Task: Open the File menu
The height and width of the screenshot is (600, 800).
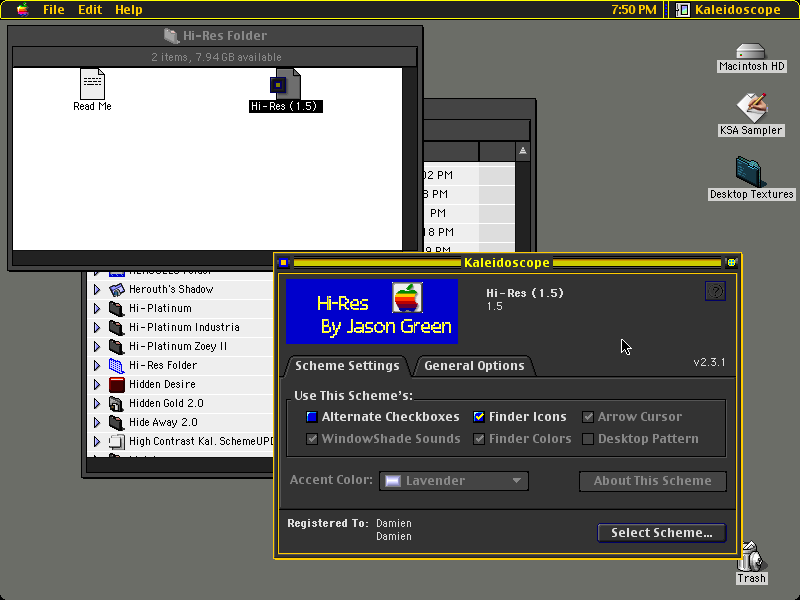Action: coord(54,10)
